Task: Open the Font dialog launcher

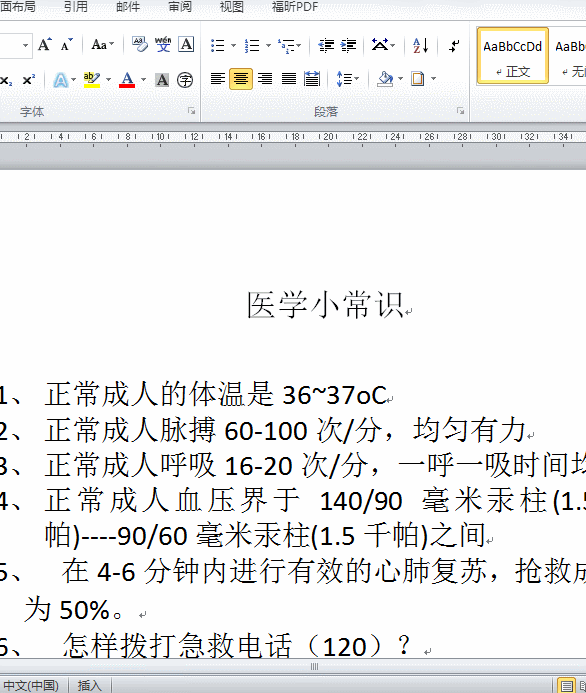Action: (192, 111)
